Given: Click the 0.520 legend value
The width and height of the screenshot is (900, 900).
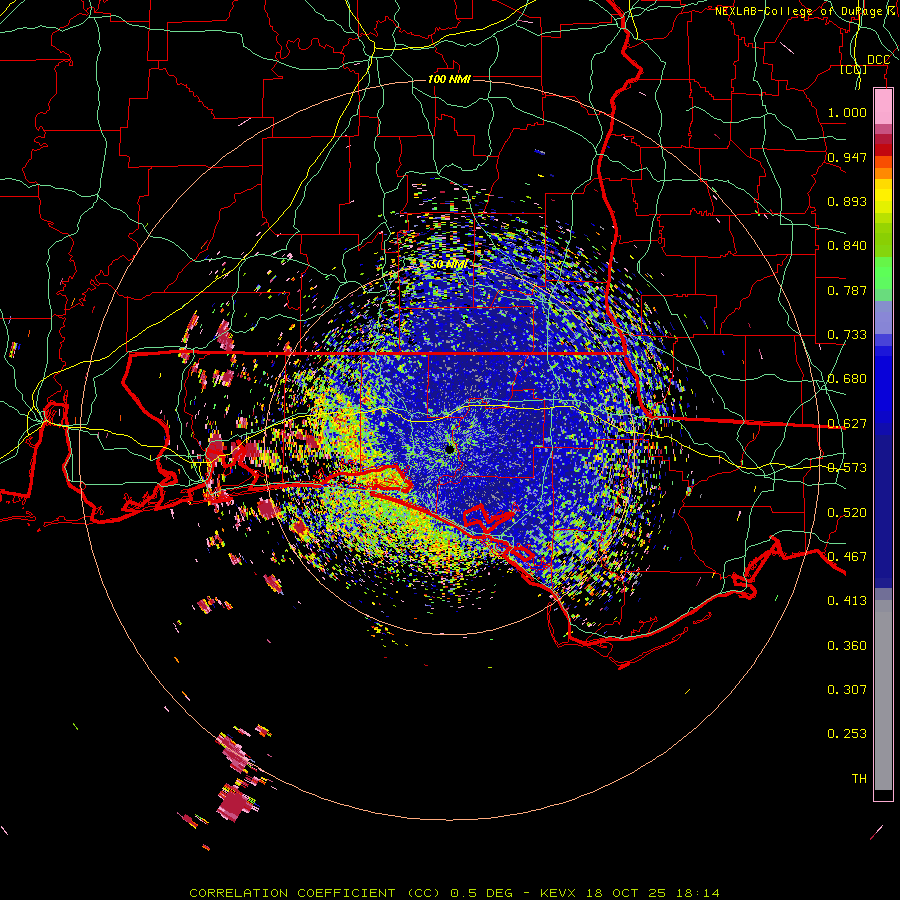Looking at the screenshot, I should tap(847, 513).
